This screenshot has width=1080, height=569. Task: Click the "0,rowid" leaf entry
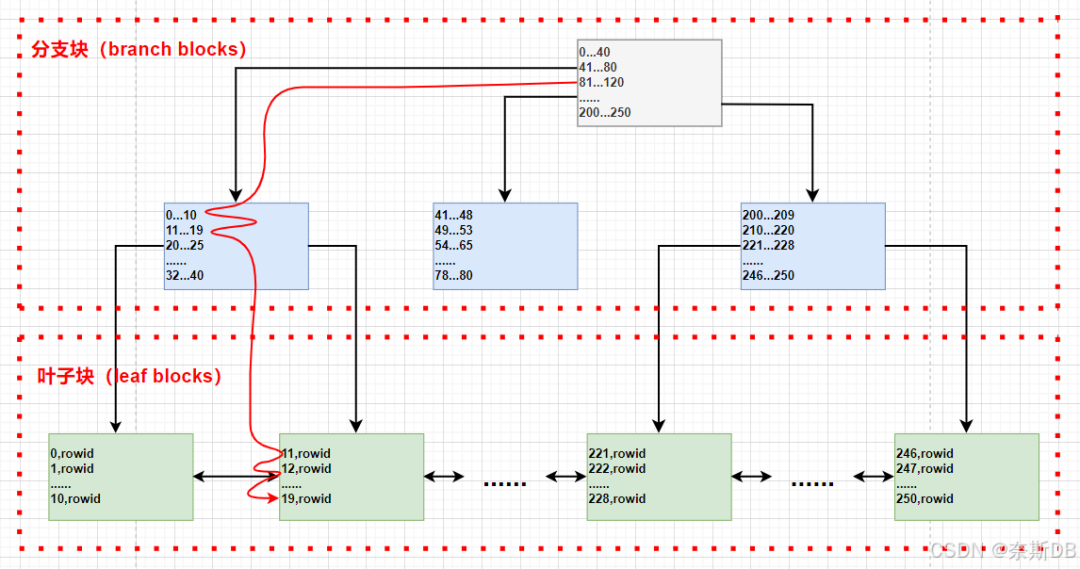click(x=72, y=454)
